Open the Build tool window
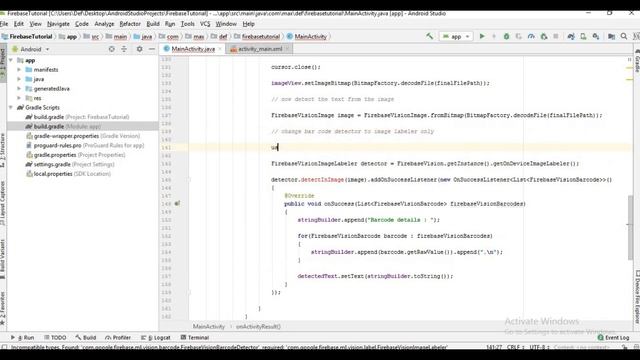This screenshot has width=640, height=360. [x=86, y=338]
